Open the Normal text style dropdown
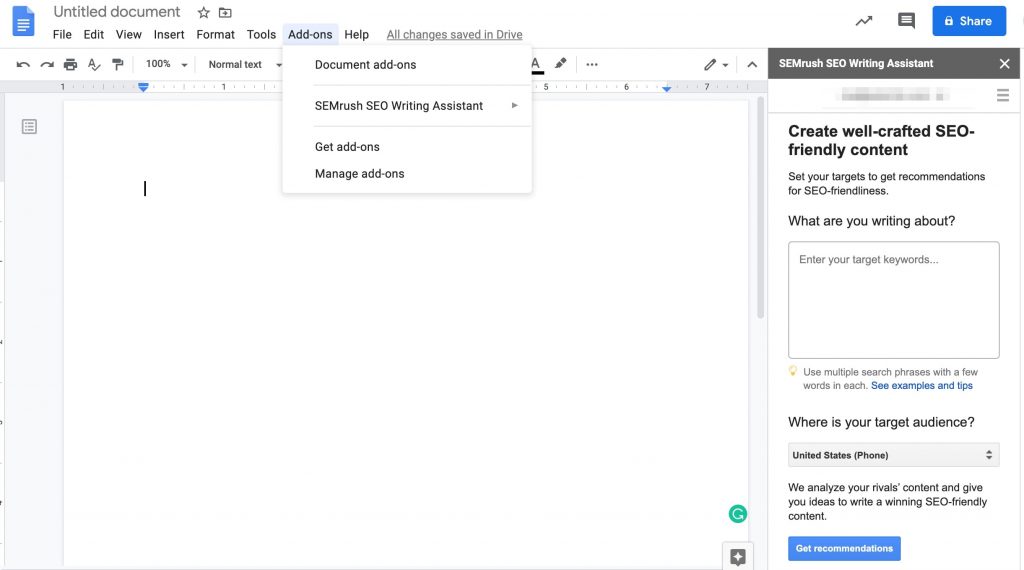Screen dimensions: 1024x570 point(245,64)
